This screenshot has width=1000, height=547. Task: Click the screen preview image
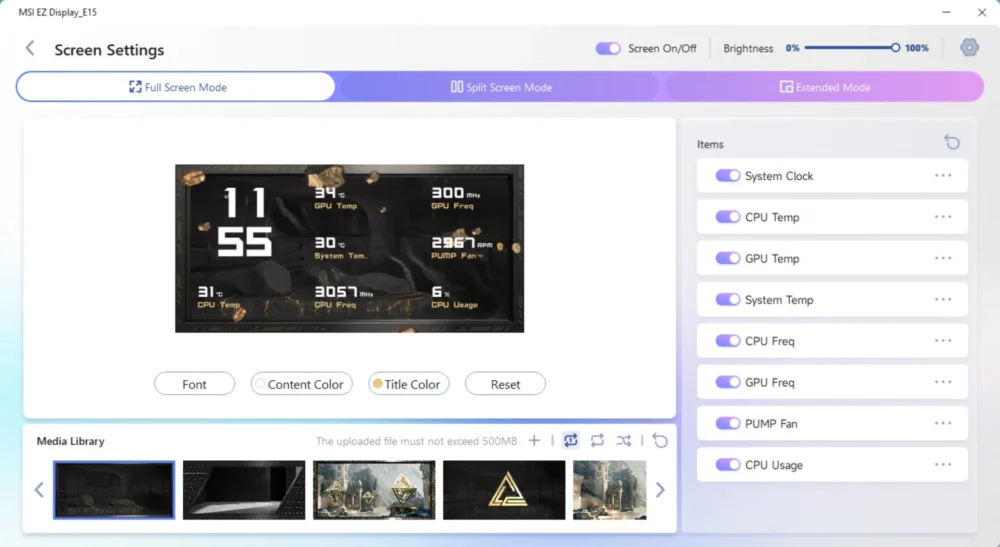pos(349,248)
